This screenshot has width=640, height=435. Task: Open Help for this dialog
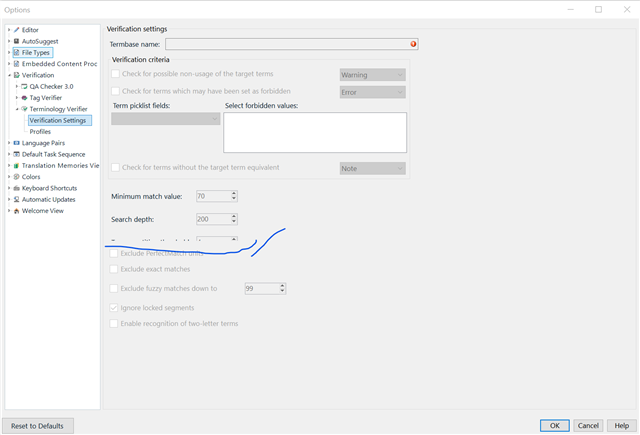coord(622,426)
